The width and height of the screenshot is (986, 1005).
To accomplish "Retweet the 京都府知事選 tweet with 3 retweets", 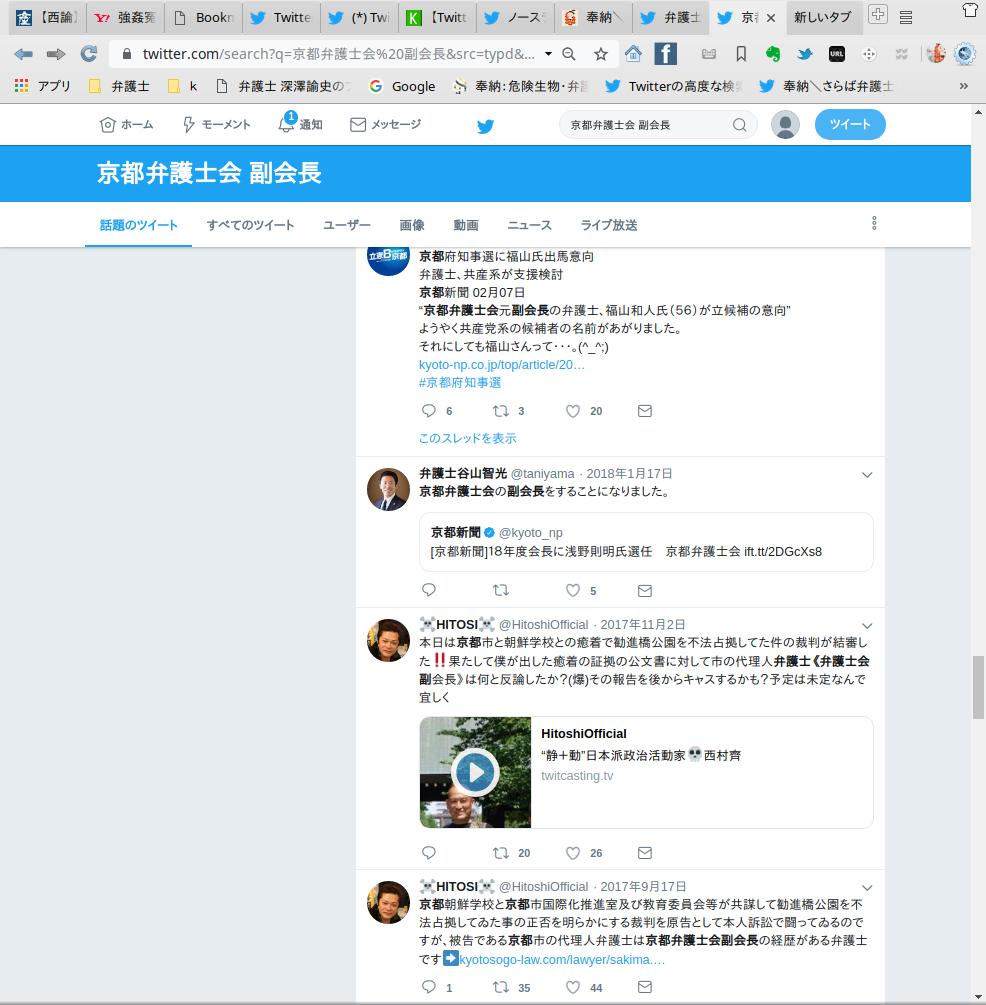I will click(501, 411).
